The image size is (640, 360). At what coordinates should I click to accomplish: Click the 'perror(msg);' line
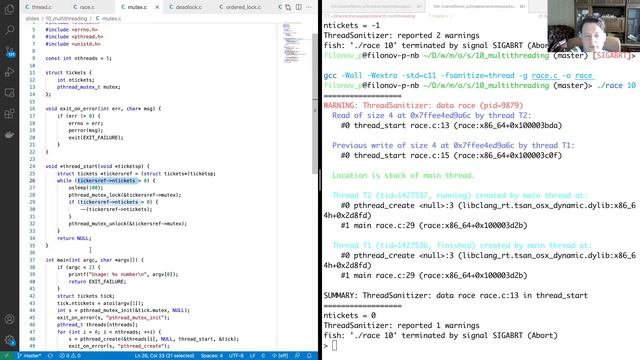(x=86, y=130)
